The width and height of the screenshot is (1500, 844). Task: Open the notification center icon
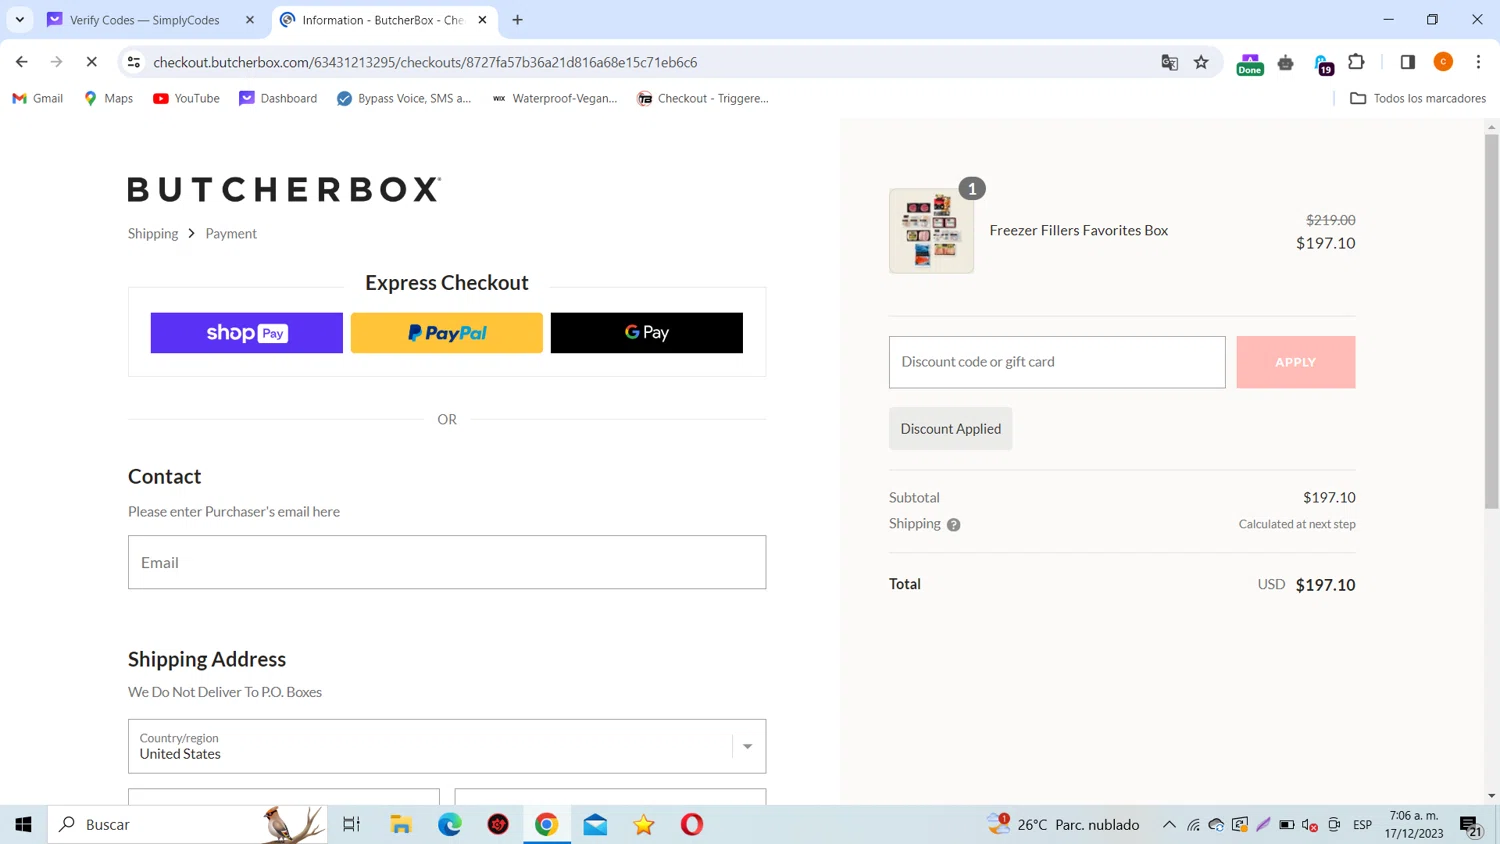pos(1470,825)
